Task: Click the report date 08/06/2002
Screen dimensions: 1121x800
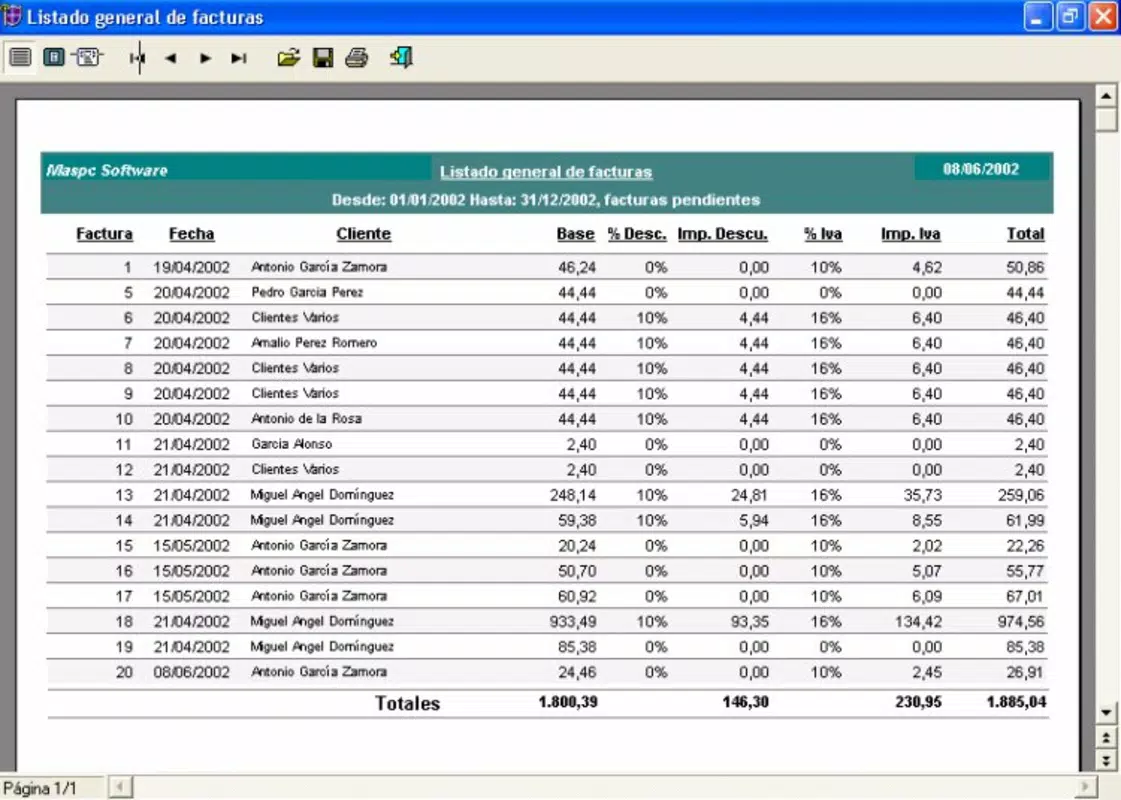Action: pos(980,169)
